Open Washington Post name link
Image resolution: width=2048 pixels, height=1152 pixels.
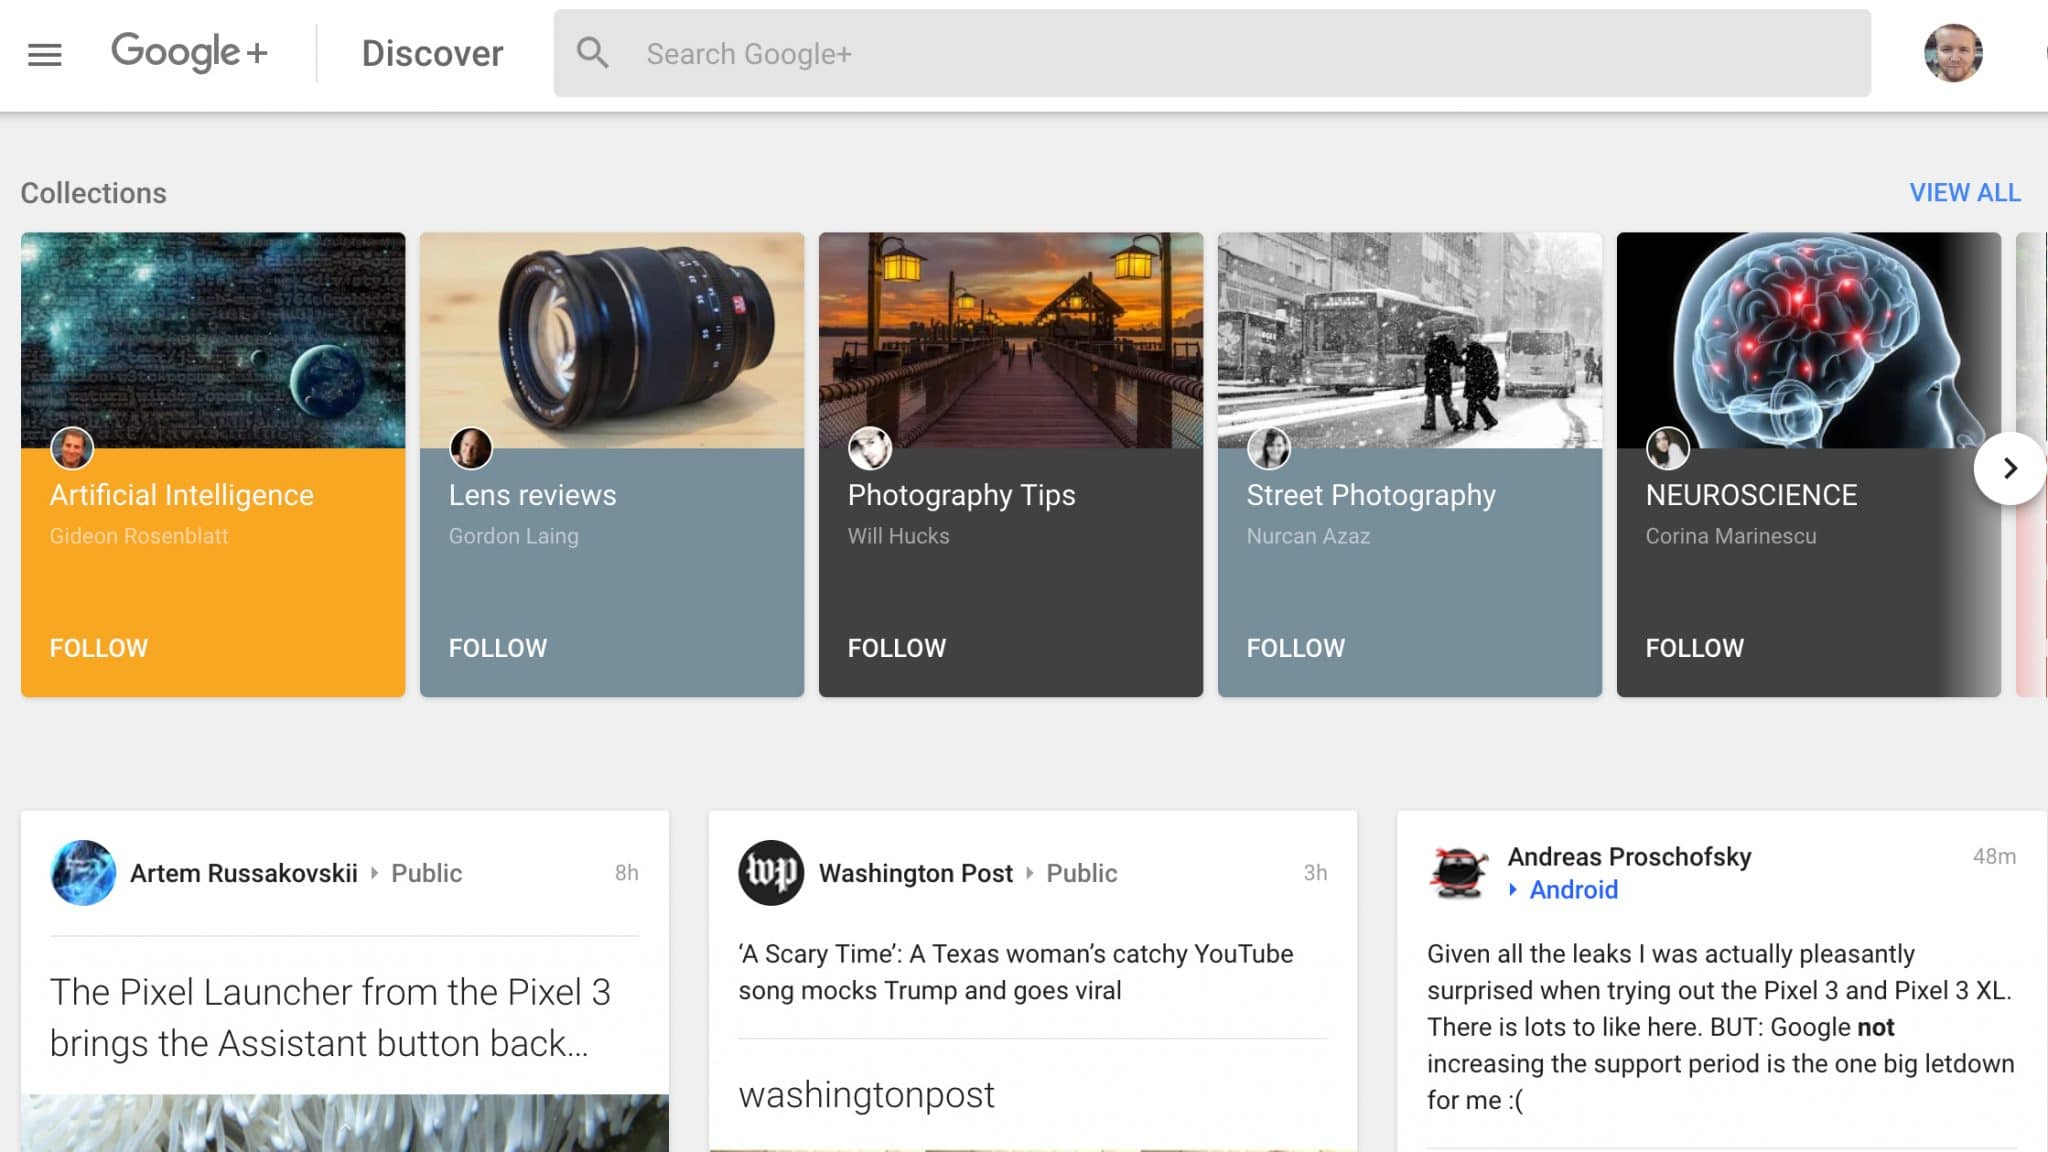(916, 873)
